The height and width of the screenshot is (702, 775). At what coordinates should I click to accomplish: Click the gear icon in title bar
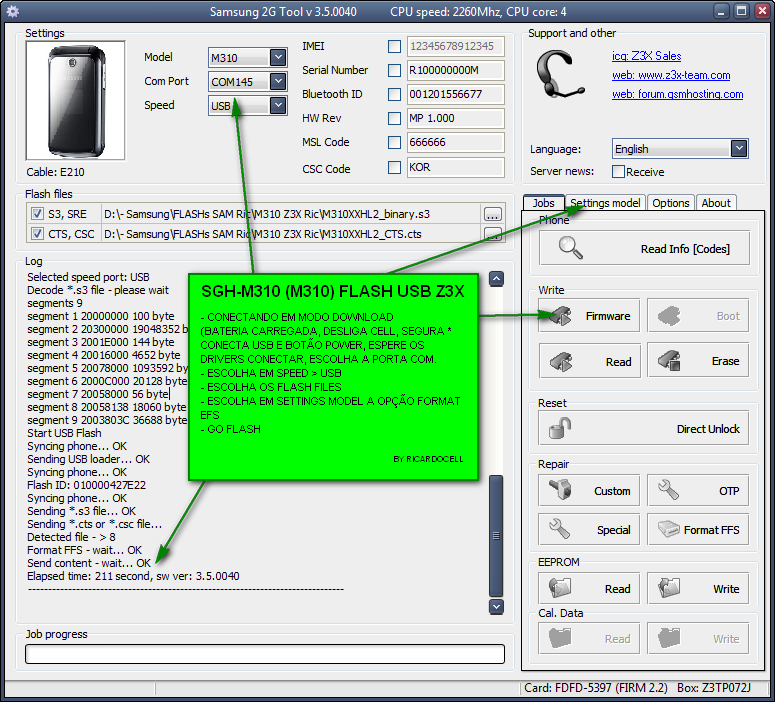(13, 11)
